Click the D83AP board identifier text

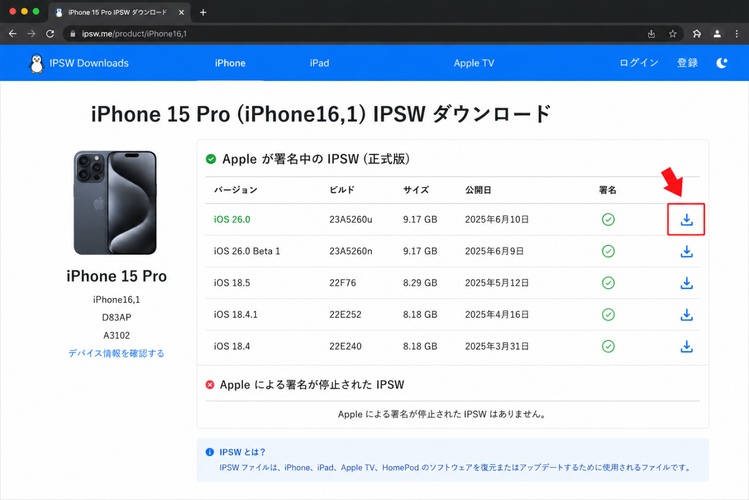[117, 318]
